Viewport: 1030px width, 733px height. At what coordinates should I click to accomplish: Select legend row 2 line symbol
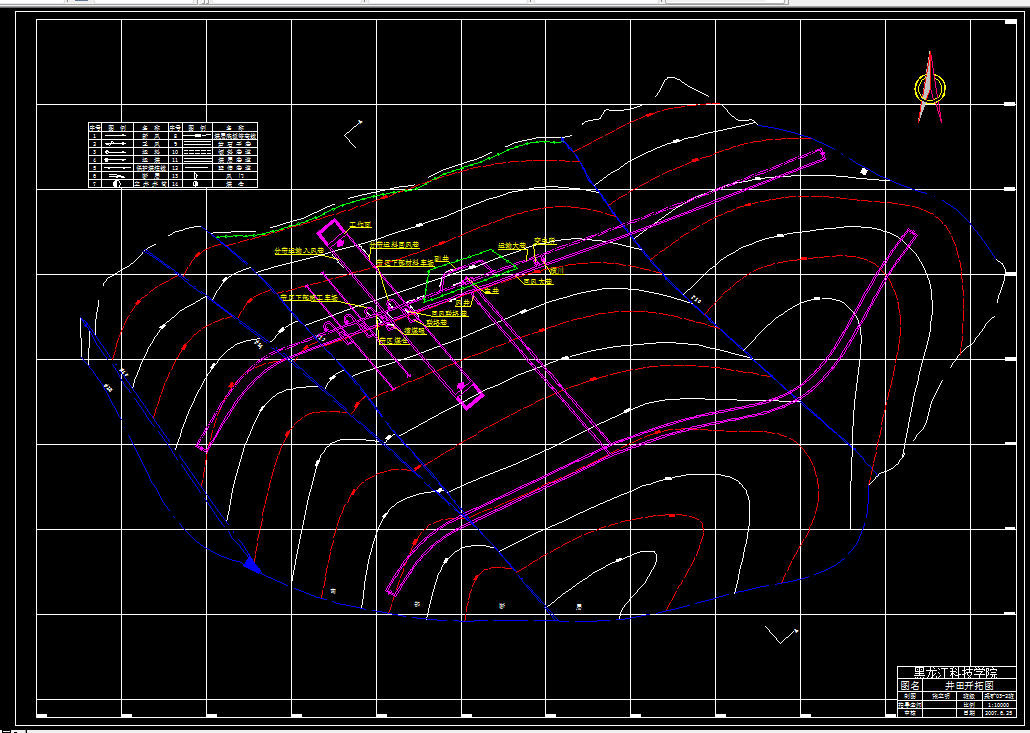tap(116, 144)
